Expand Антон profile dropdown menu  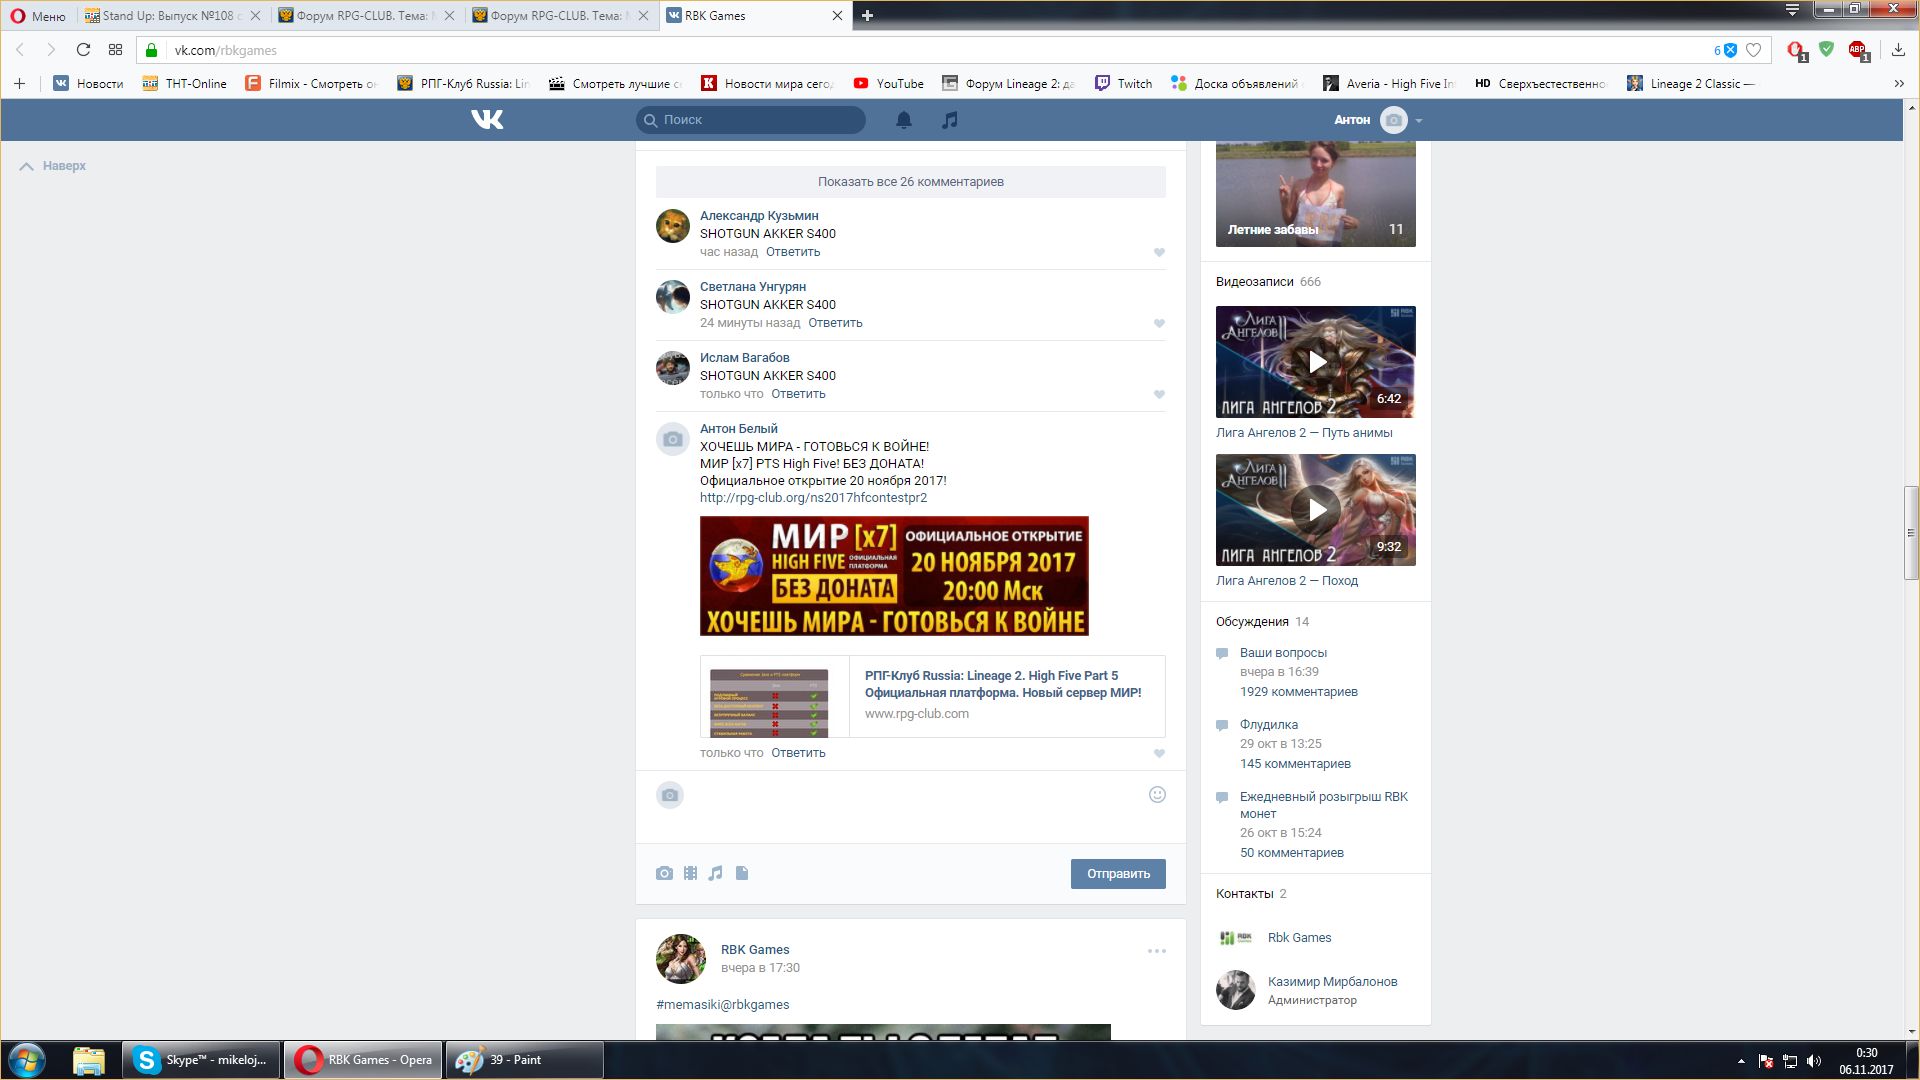[x=1377, y=120]
